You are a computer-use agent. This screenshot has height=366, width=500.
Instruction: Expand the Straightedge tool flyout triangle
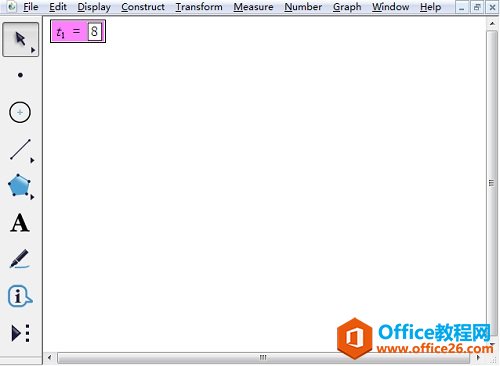32,160
